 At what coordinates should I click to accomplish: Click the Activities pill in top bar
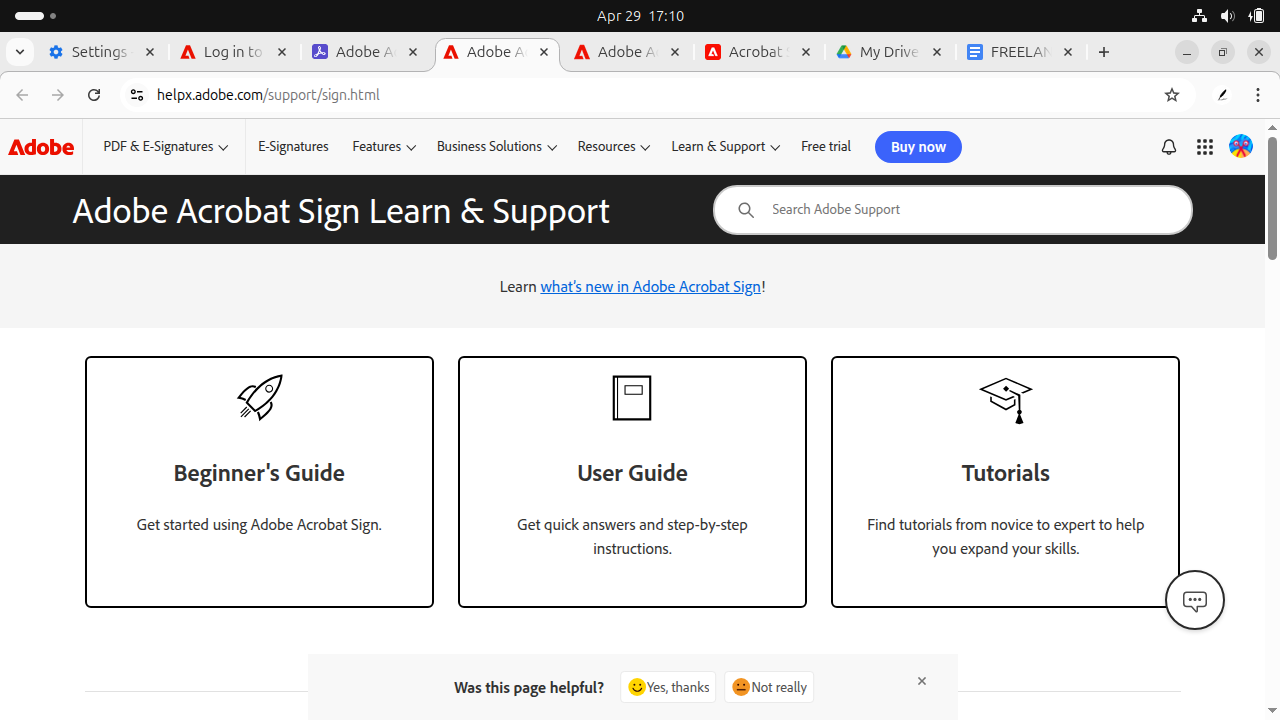point(35,16)
